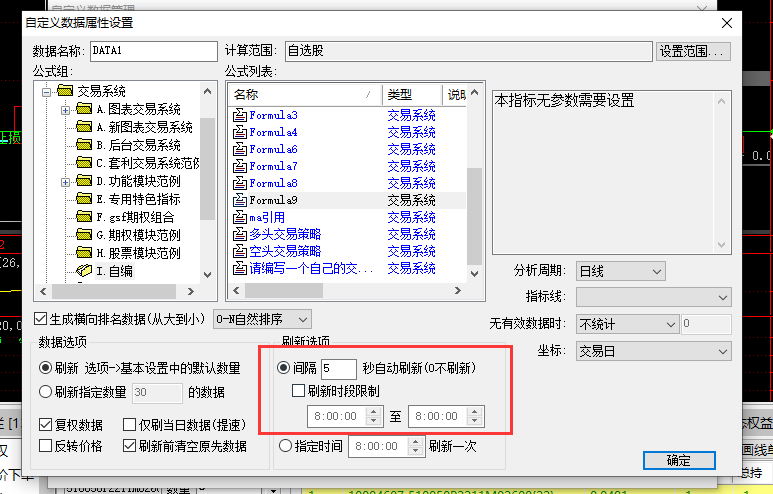
Task: Select 指定时间 刷新一次 radio button
Action: click(285, 446)
